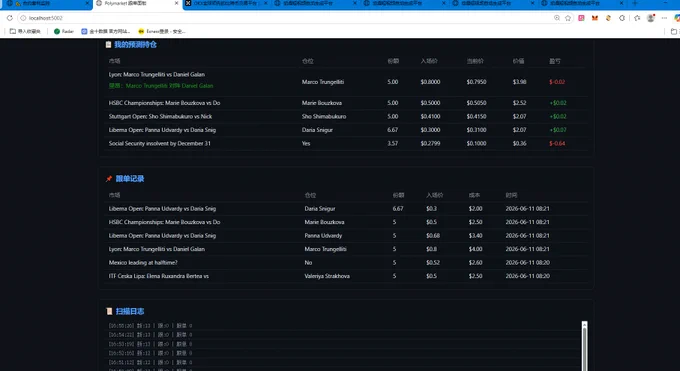
Task: Click the 市场 header of positions table
Action: click(114, 61)
